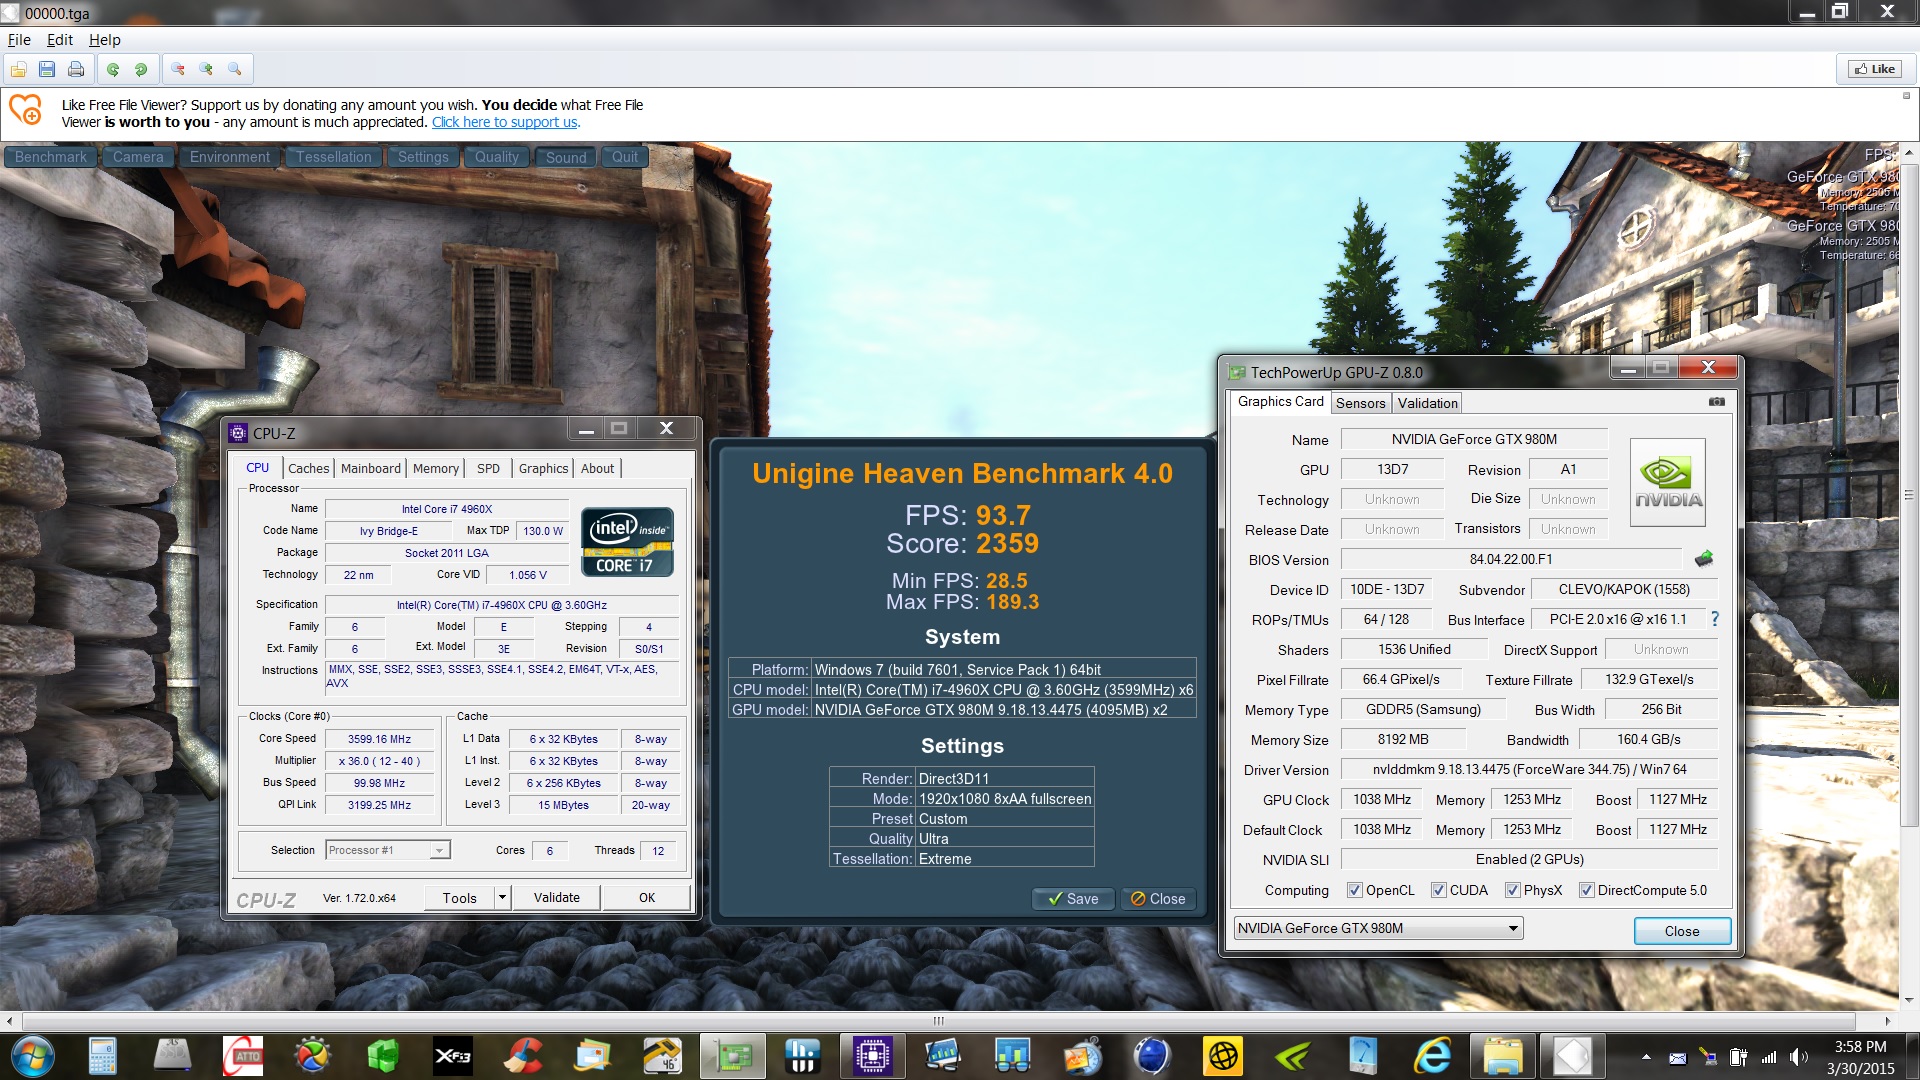
Task: Open the Edit menu
Action: tap(60, 40)
